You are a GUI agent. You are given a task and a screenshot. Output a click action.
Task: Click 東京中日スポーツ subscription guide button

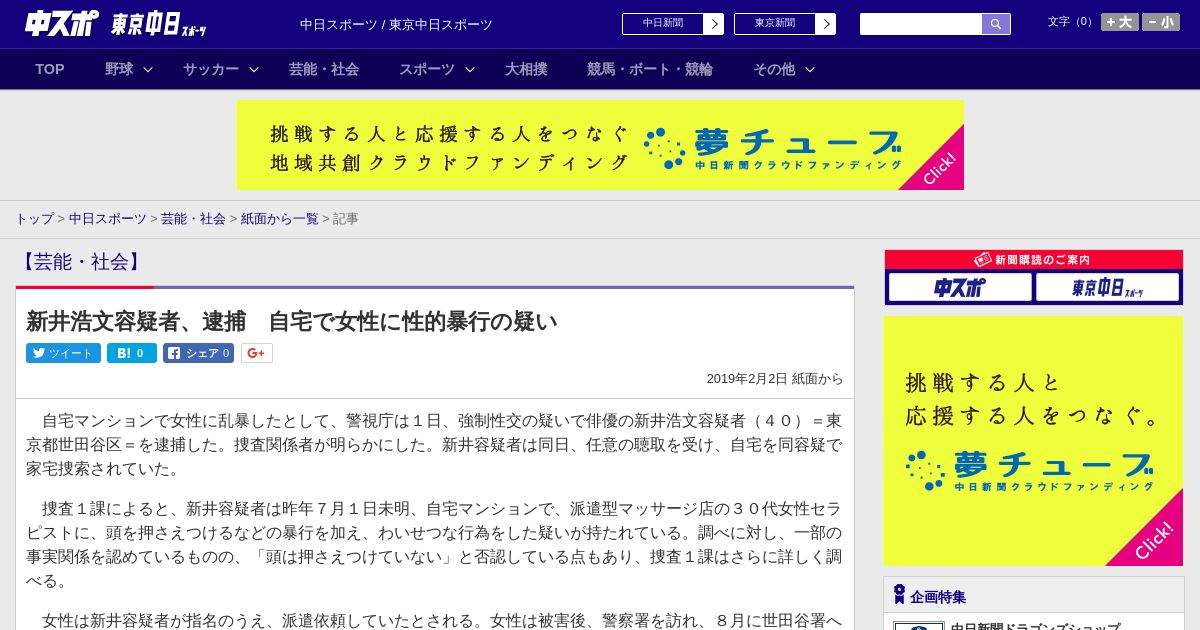point(1107,287)
